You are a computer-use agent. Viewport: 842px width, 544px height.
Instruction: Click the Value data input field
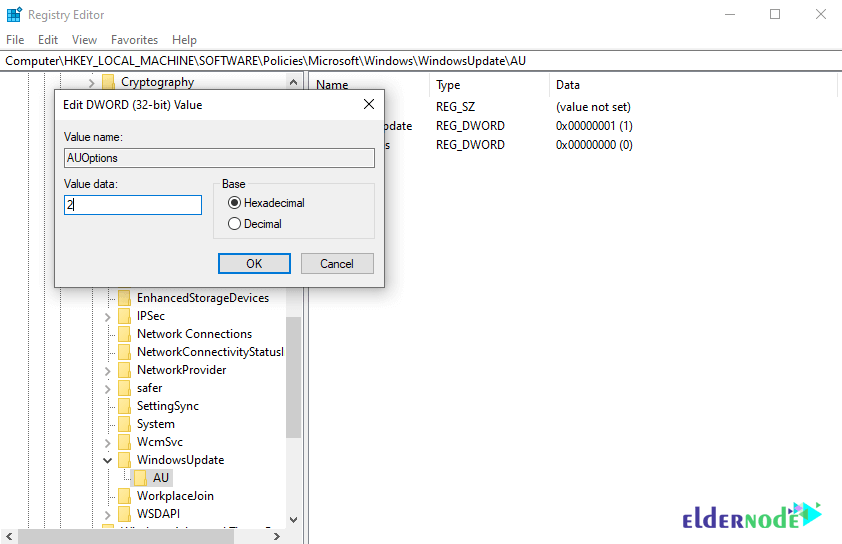(133, 205)
